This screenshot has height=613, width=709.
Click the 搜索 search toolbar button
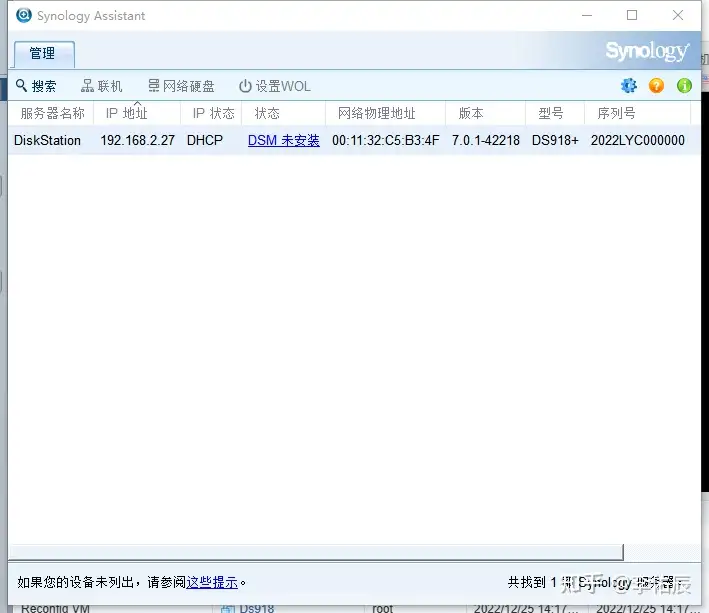click(x=36, y=86)
